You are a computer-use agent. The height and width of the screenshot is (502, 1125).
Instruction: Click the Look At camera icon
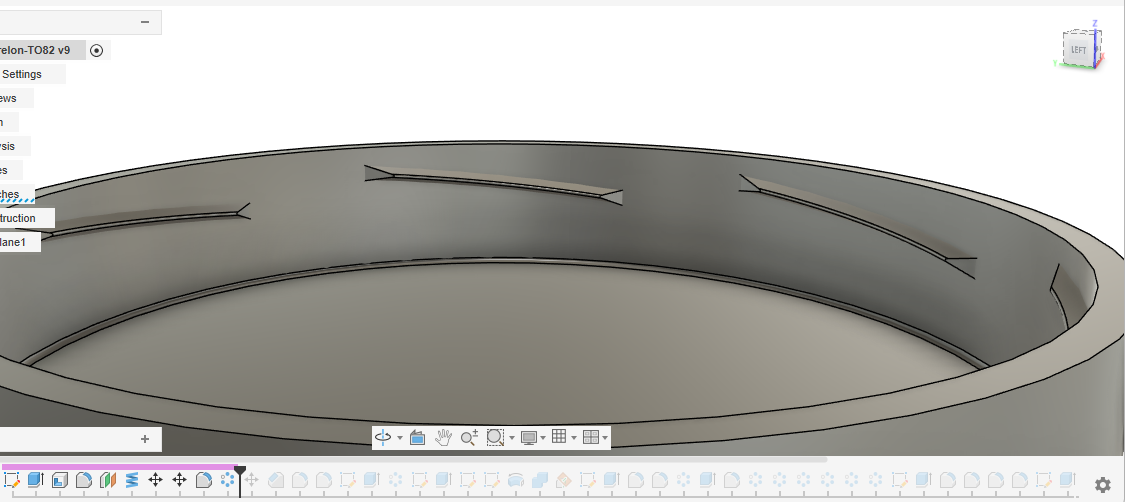coord(418,437)
